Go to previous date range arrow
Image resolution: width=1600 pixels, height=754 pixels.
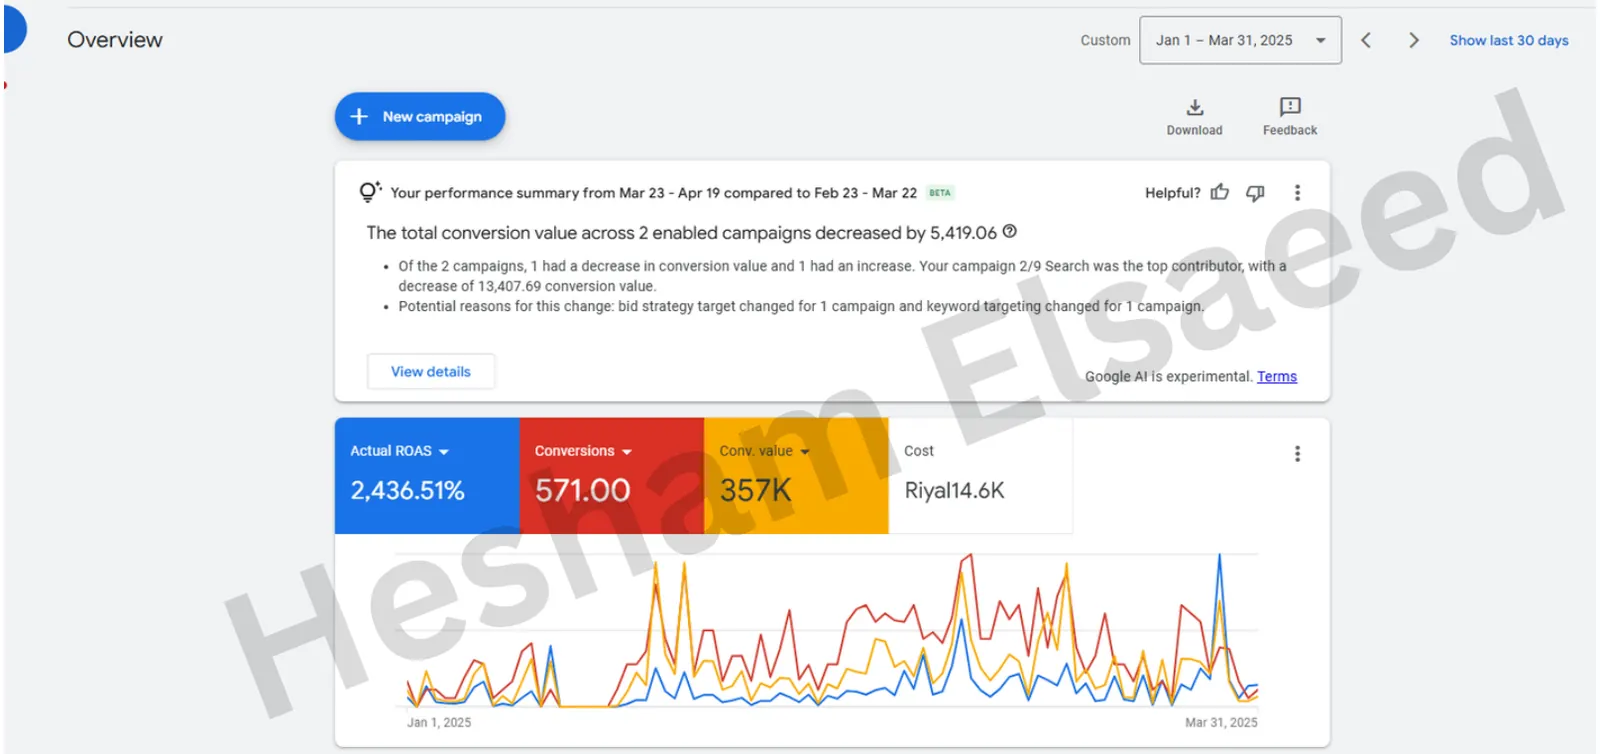[1366, 40]
